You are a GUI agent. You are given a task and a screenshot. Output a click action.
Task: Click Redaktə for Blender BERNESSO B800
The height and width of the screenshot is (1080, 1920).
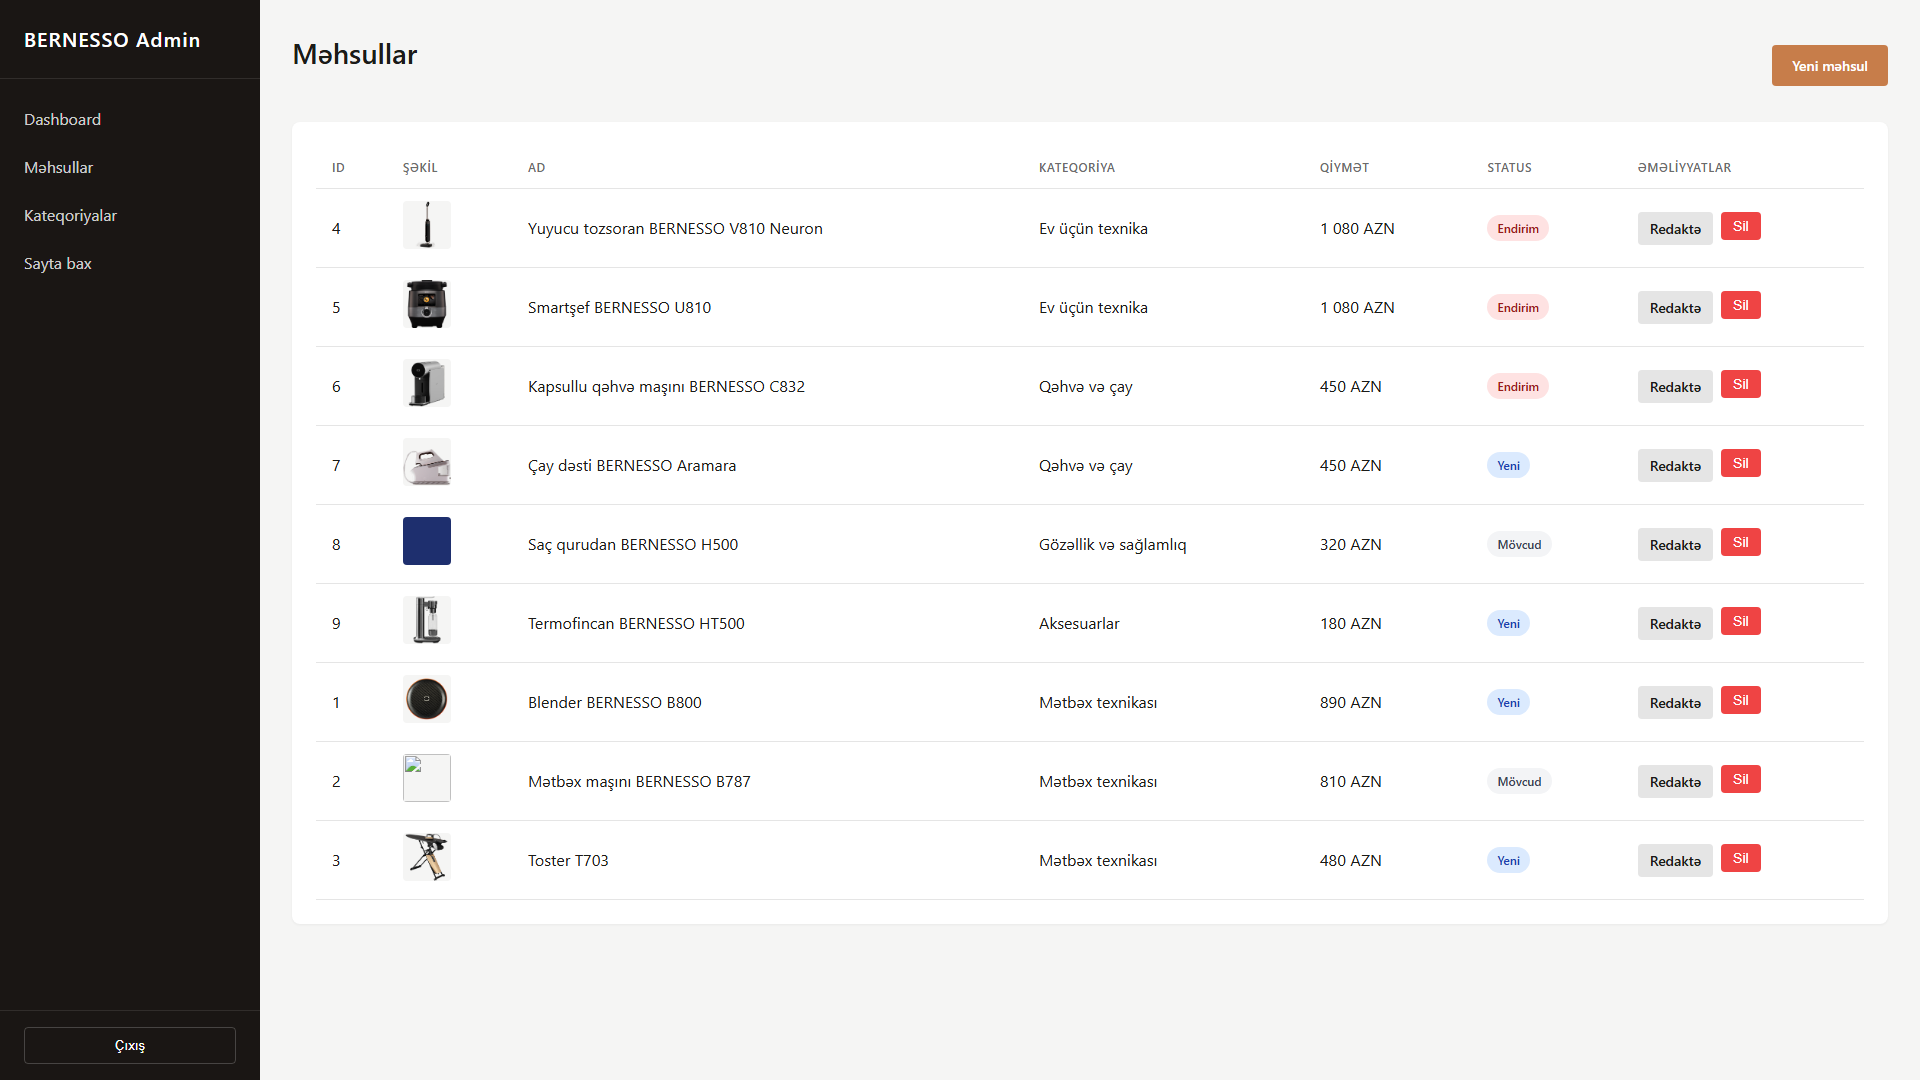tap(1675, 702)
